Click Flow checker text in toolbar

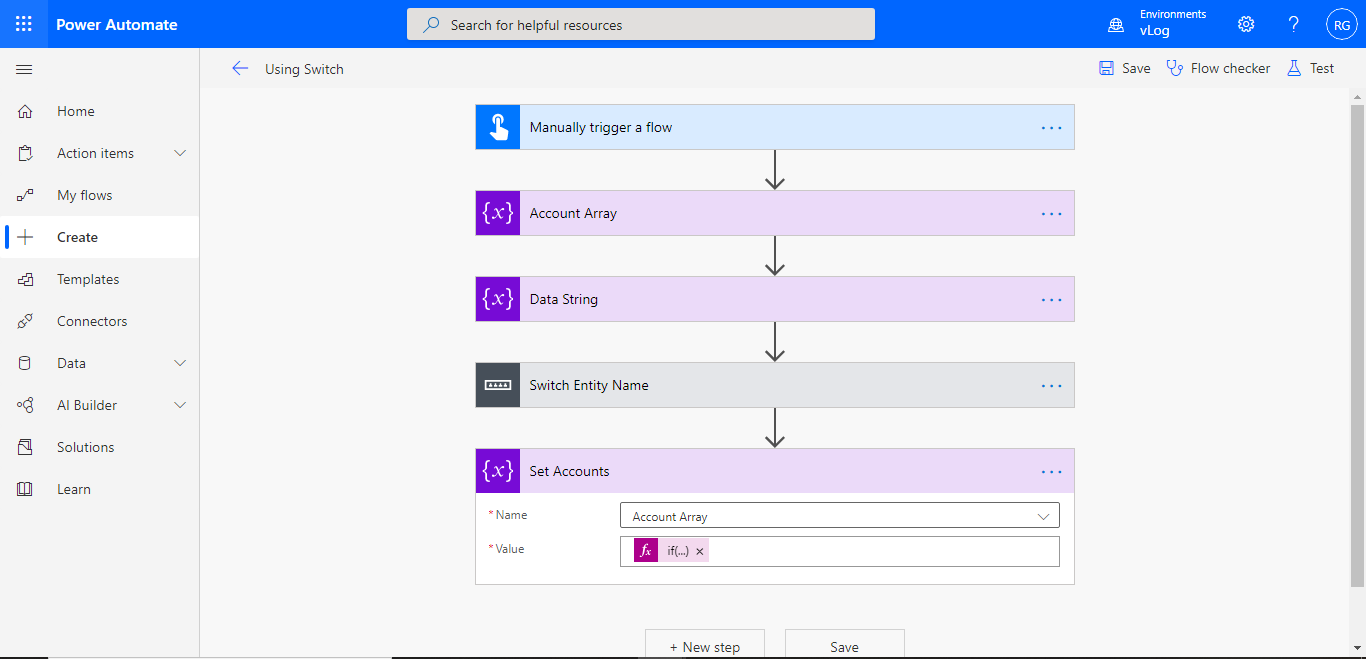[x=1231, y=68]
